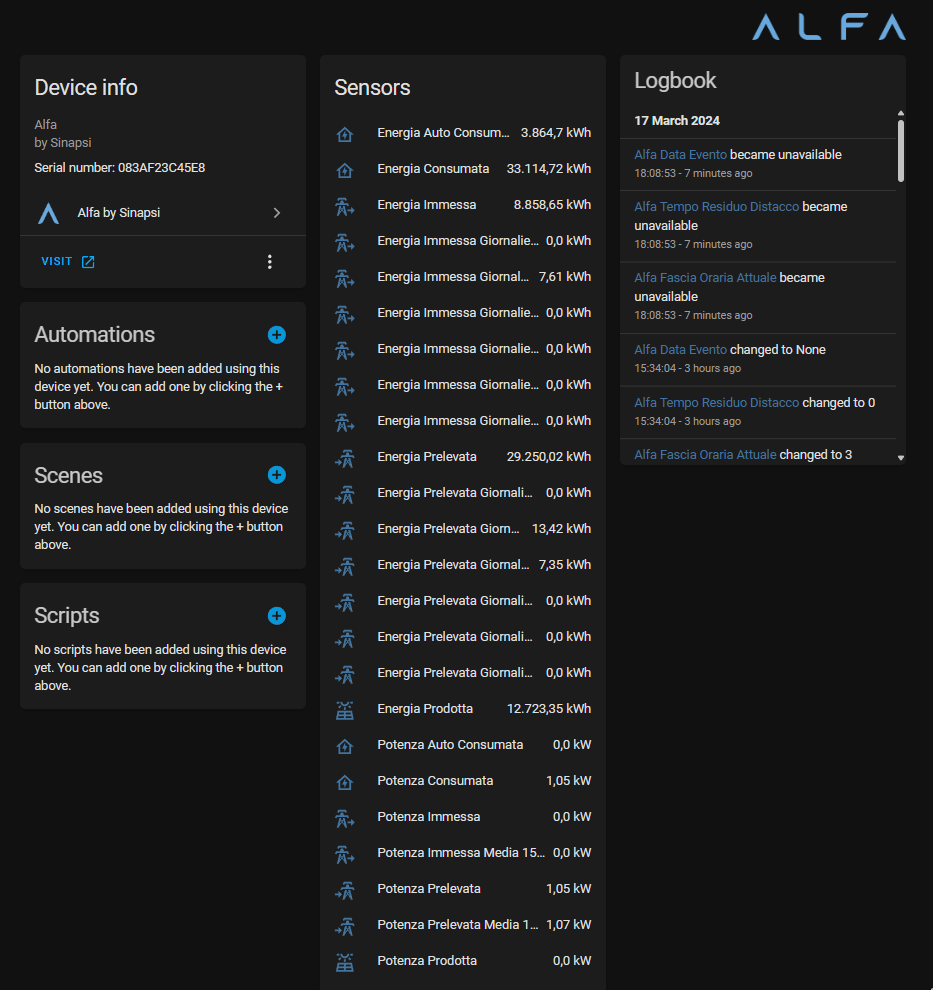
Task: Open Potenza Prodotta sensor row
Action: click(x=463, y=961)
